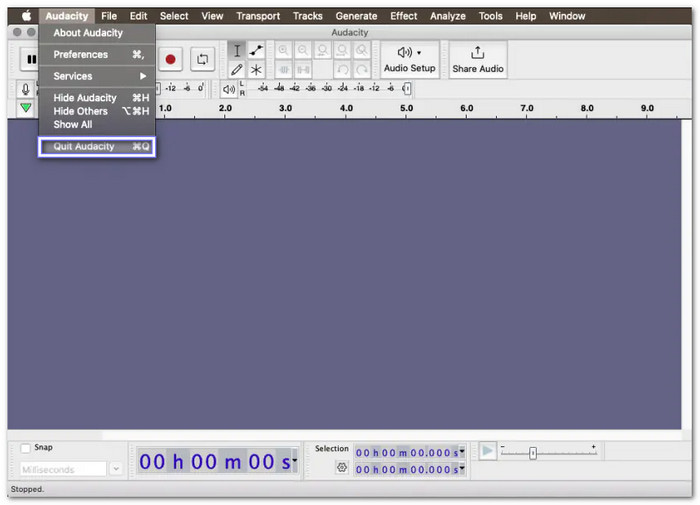Move the playback speed slider thumb
Screen dimensions: 700x505
coord(533,453)
